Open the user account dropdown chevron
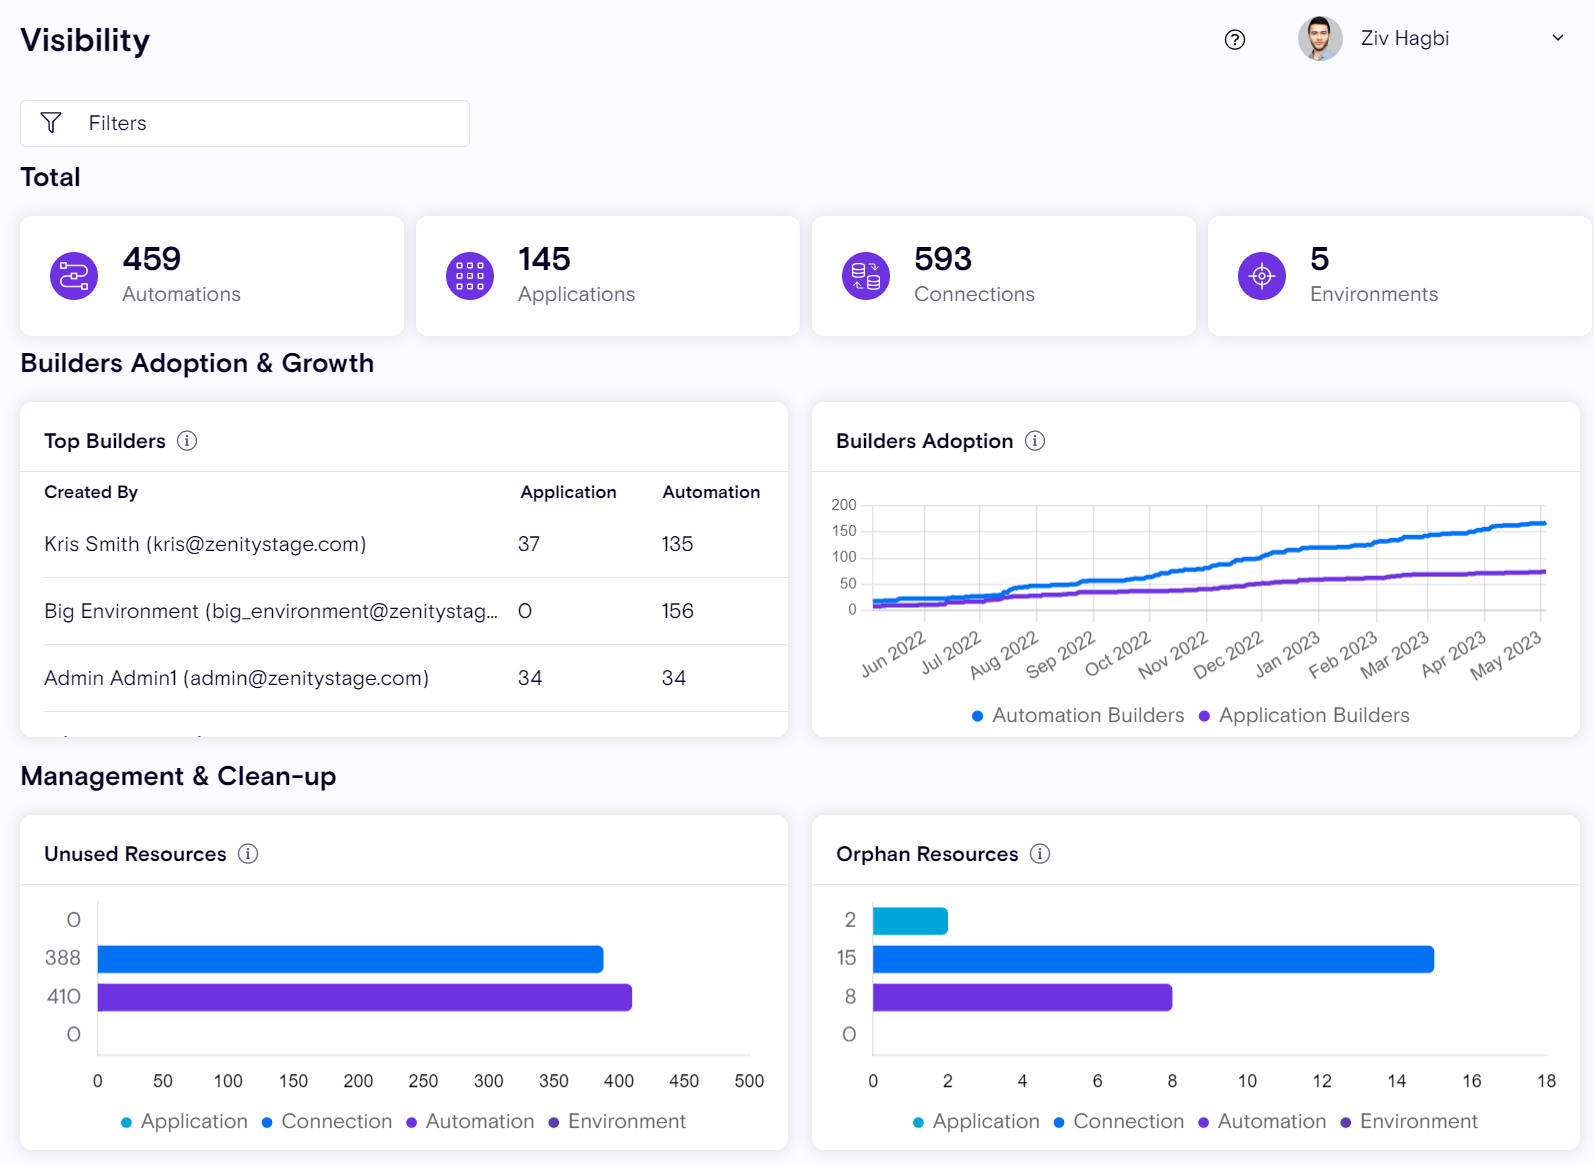 [1557, 38]
